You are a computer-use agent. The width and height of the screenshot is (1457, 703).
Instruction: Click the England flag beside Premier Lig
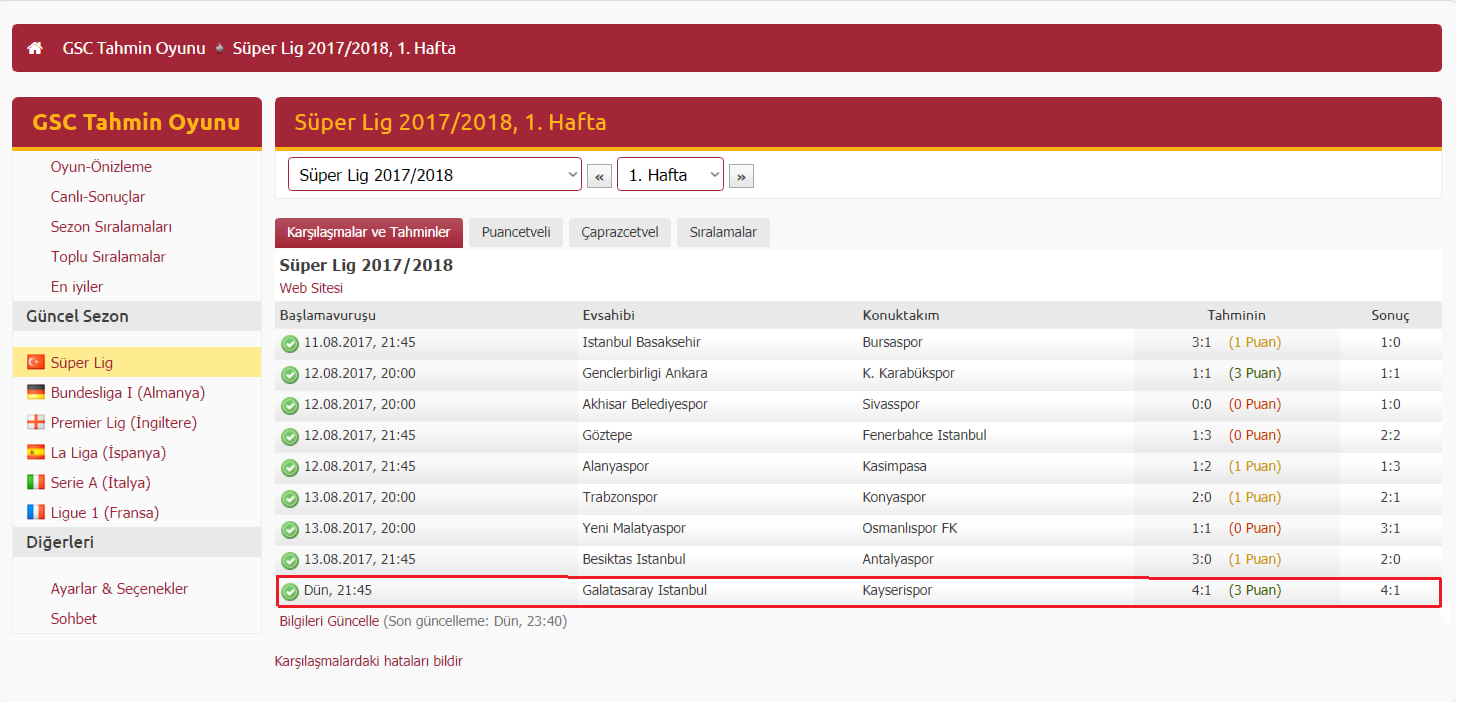[x=36, y=422]
